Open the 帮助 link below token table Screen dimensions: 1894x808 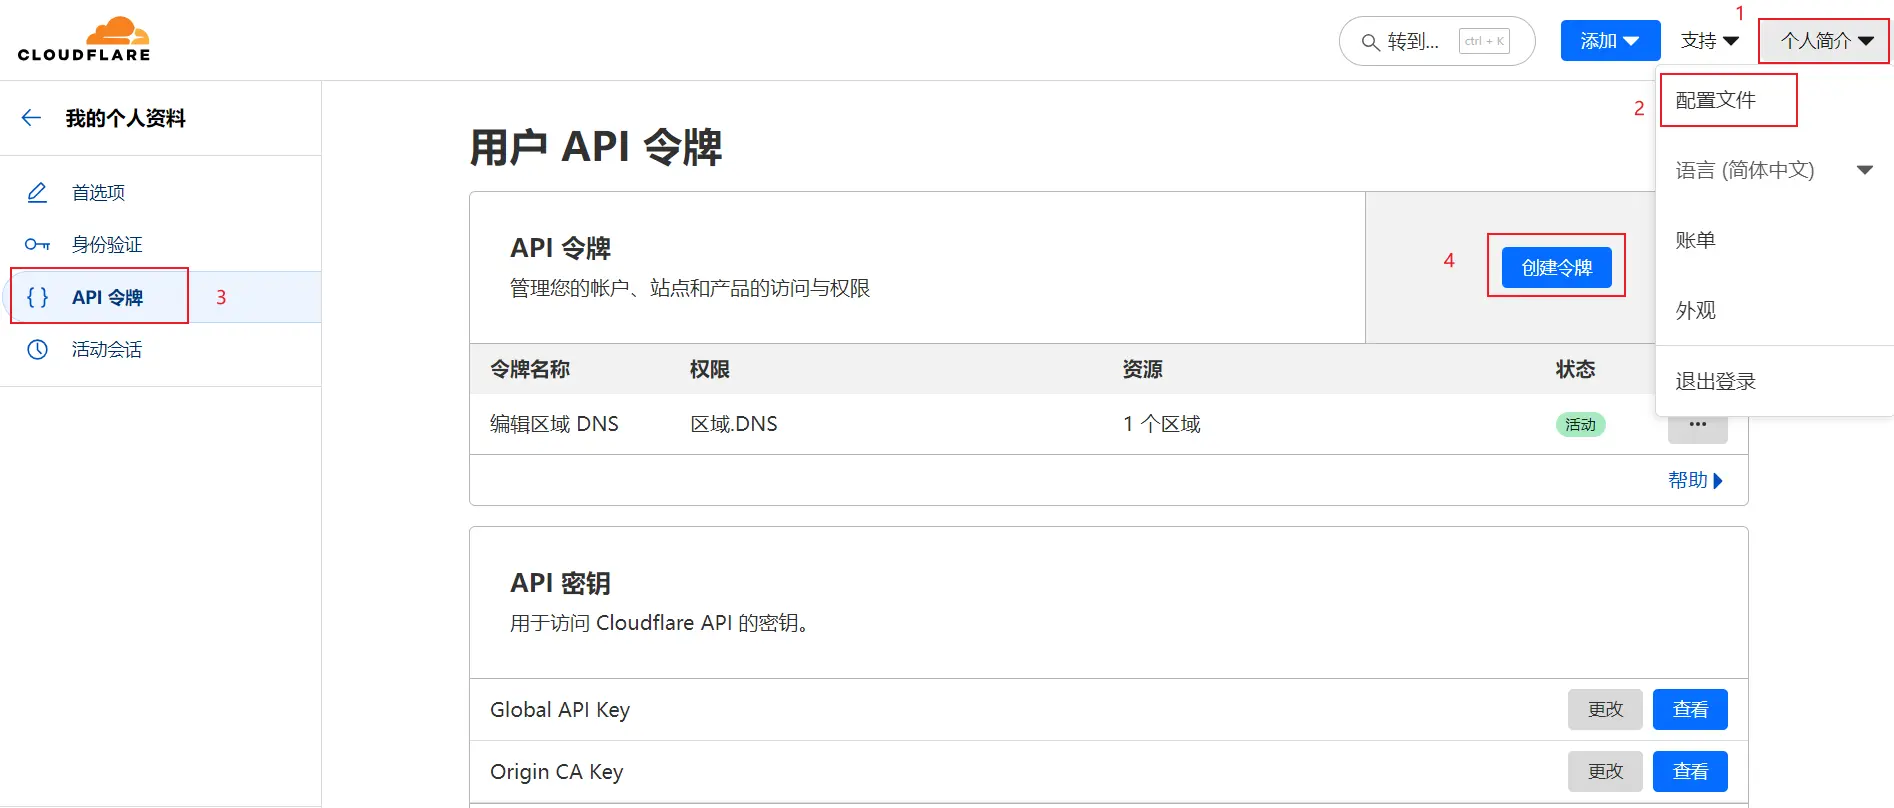tap(1695, 480)
